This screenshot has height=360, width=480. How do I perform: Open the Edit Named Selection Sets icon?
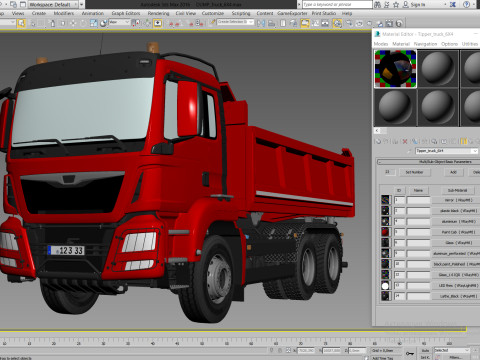pyautogui.click(x=212, y=23)
